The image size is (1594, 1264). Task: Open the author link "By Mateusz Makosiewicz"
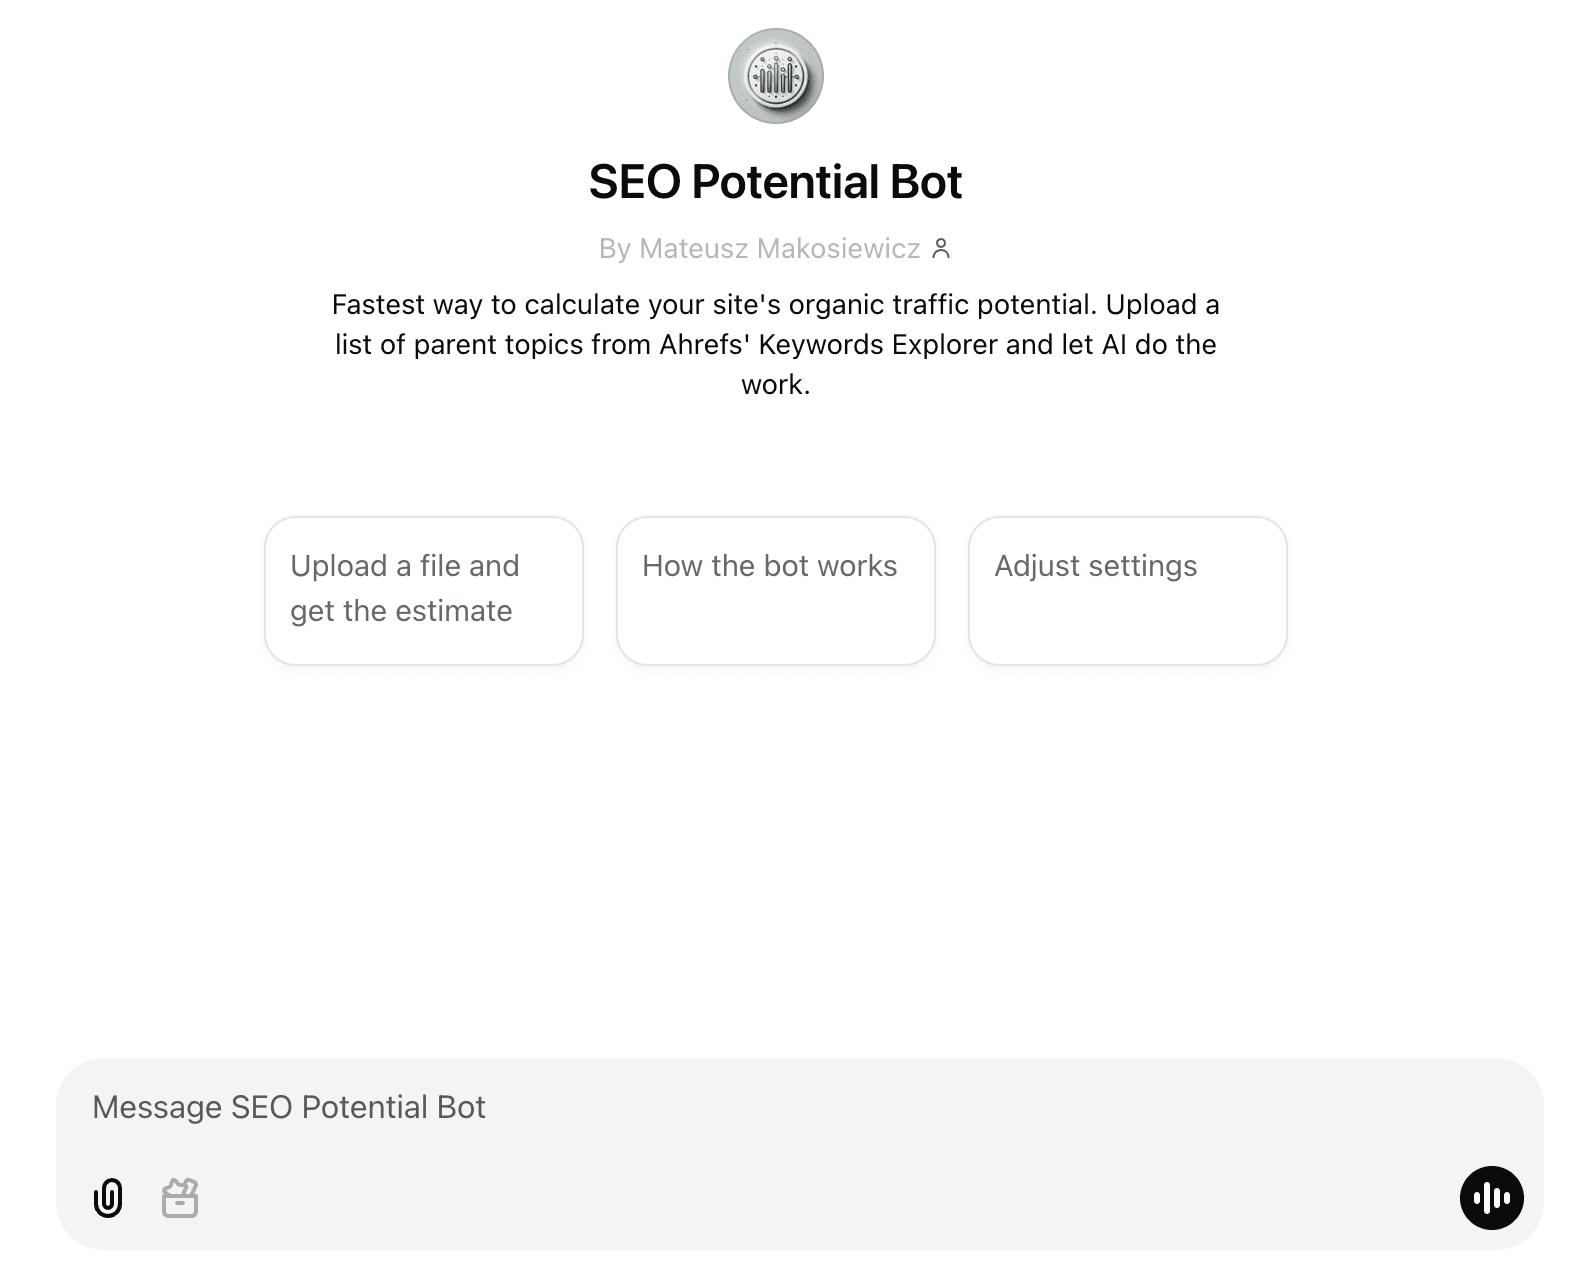759,248
